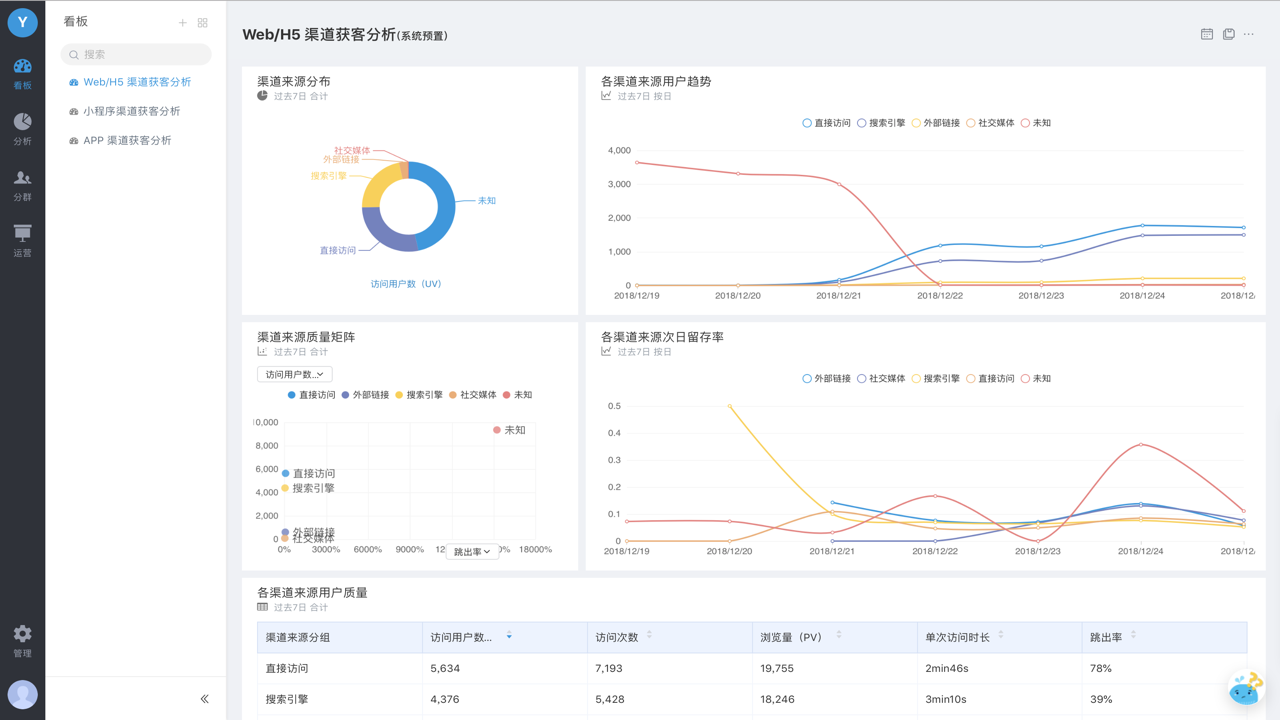
Task: Sort table by 访问用户数 column arrow
Action: point(509,636)
